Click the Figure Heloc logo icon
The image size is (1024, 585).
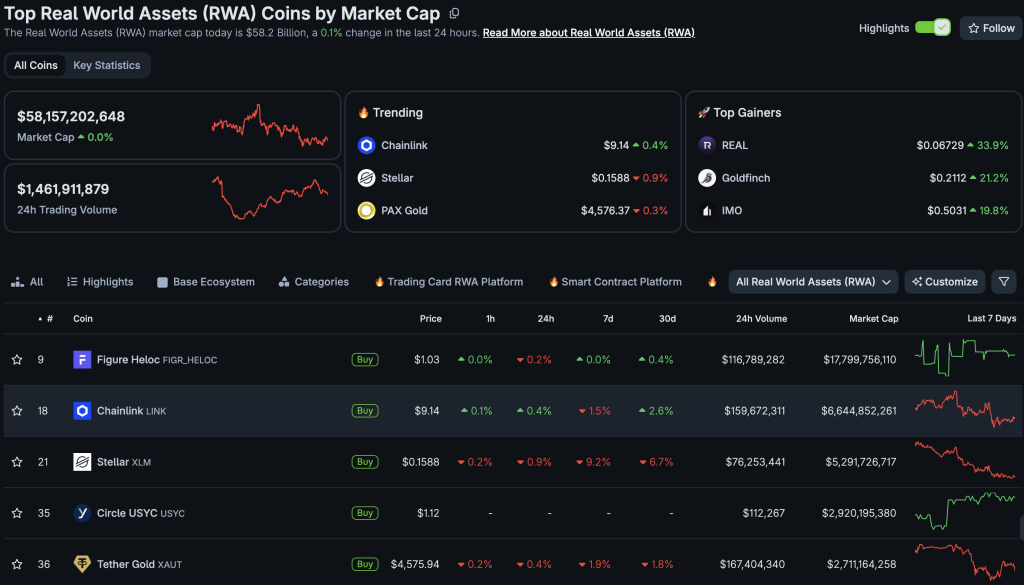(82, 360)
